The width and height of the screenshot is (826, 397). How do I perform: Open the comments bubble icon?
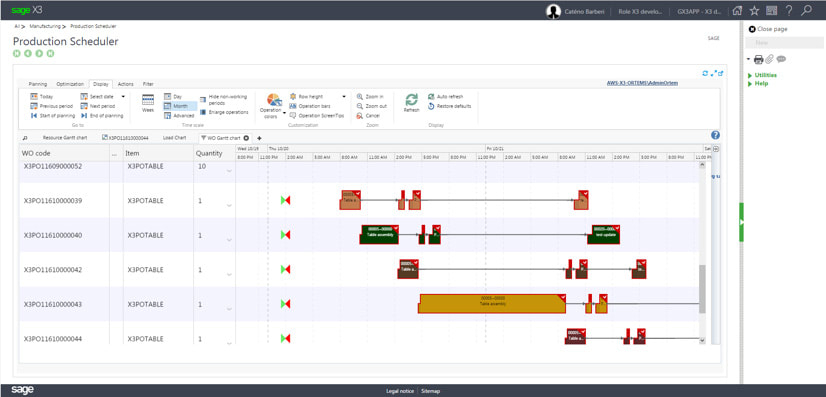[781, 59]
